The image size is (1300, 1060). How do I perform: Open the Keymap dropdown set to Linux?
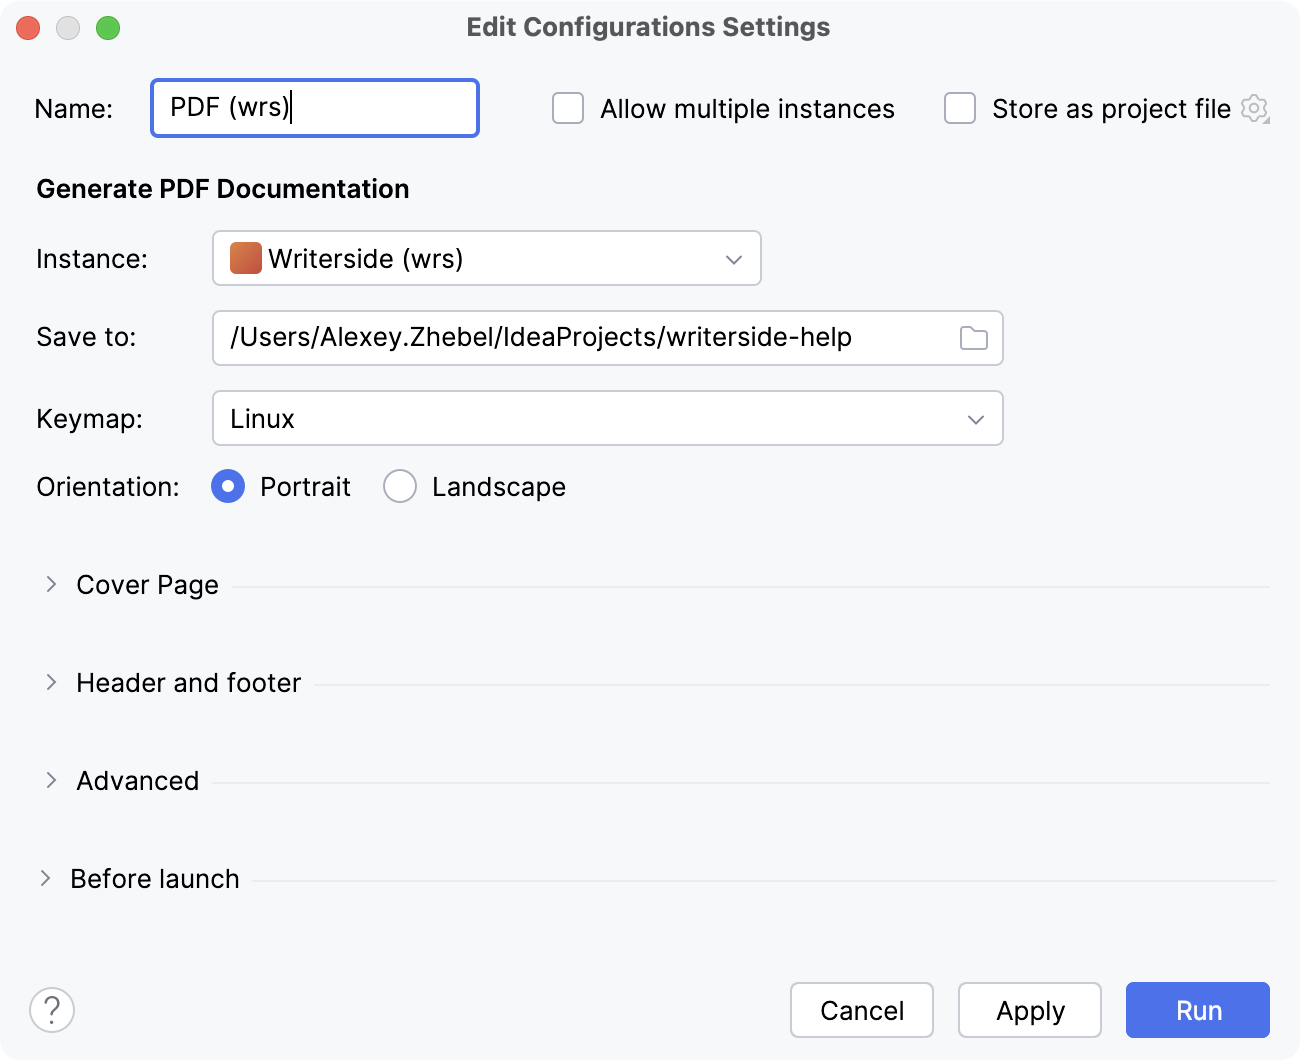click(x=608, y=419)
